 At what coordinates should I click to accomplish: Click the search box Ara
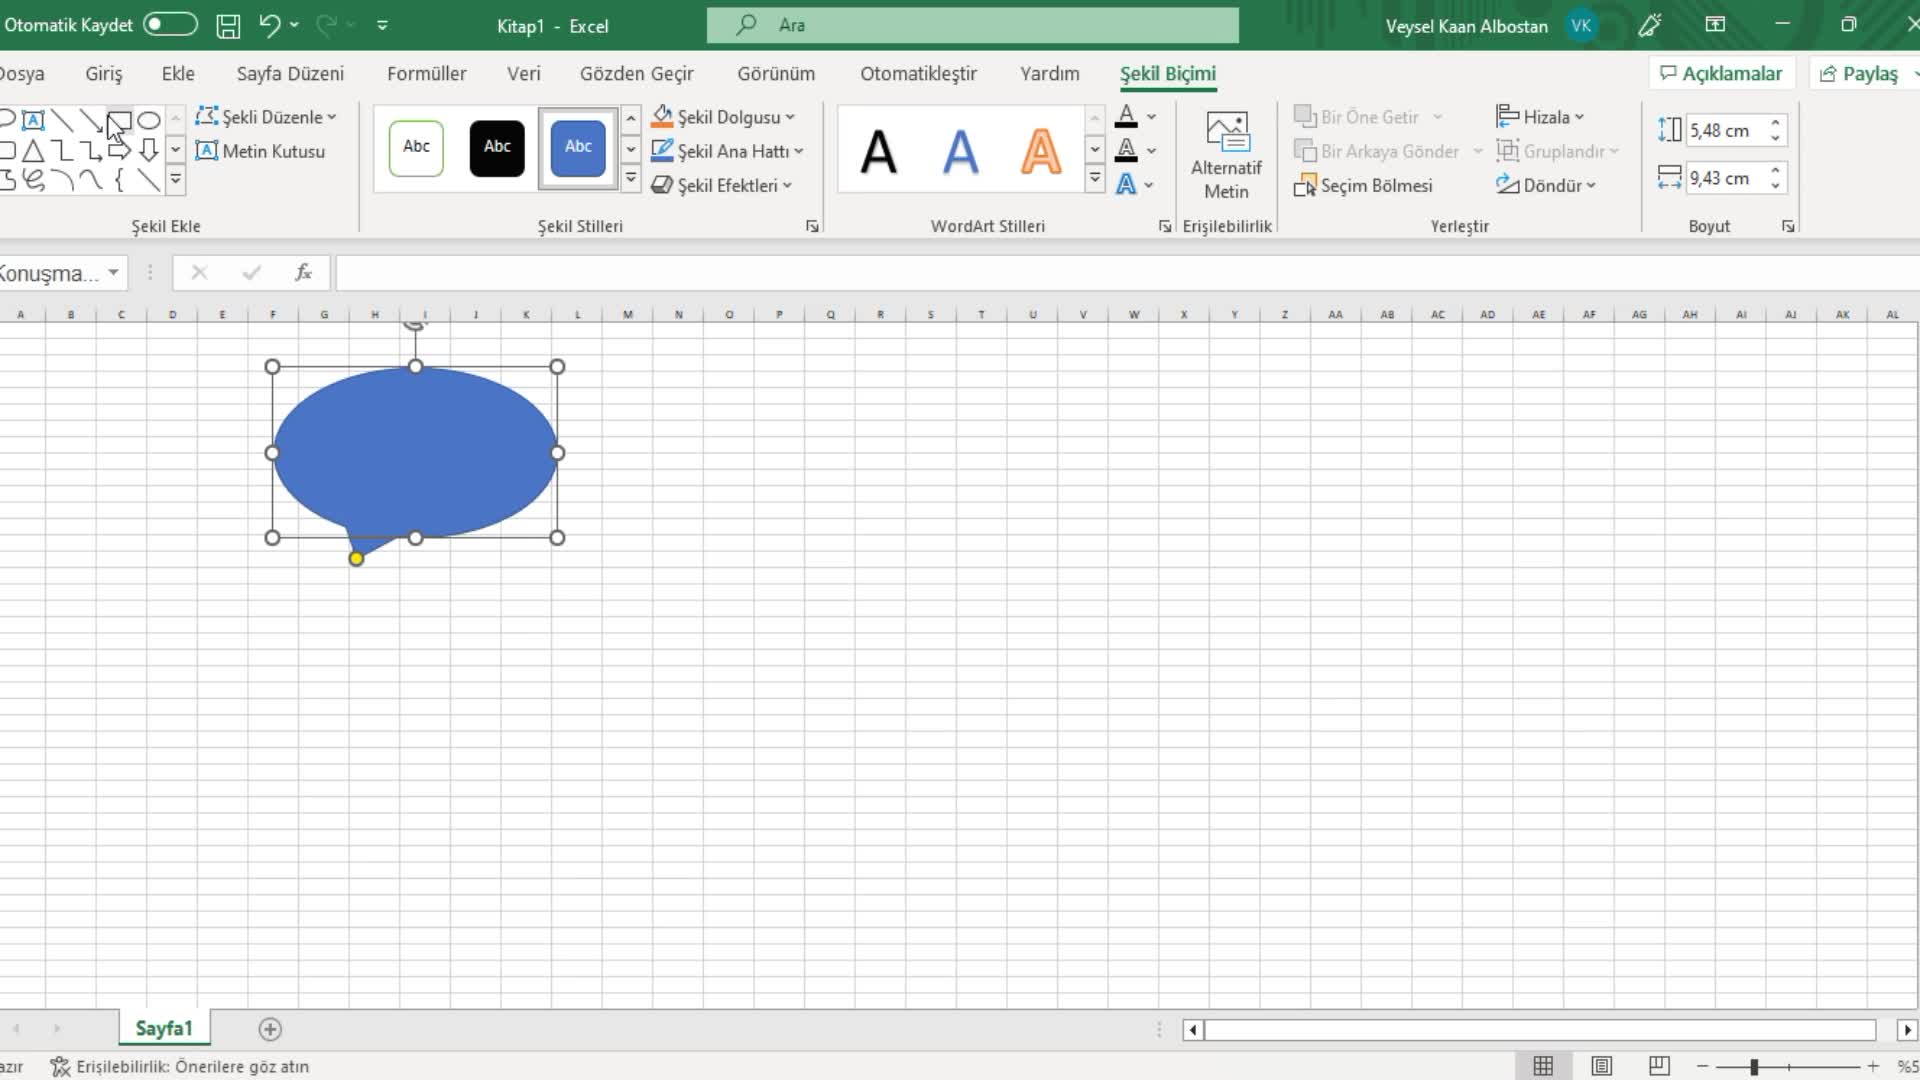[972, 25]
